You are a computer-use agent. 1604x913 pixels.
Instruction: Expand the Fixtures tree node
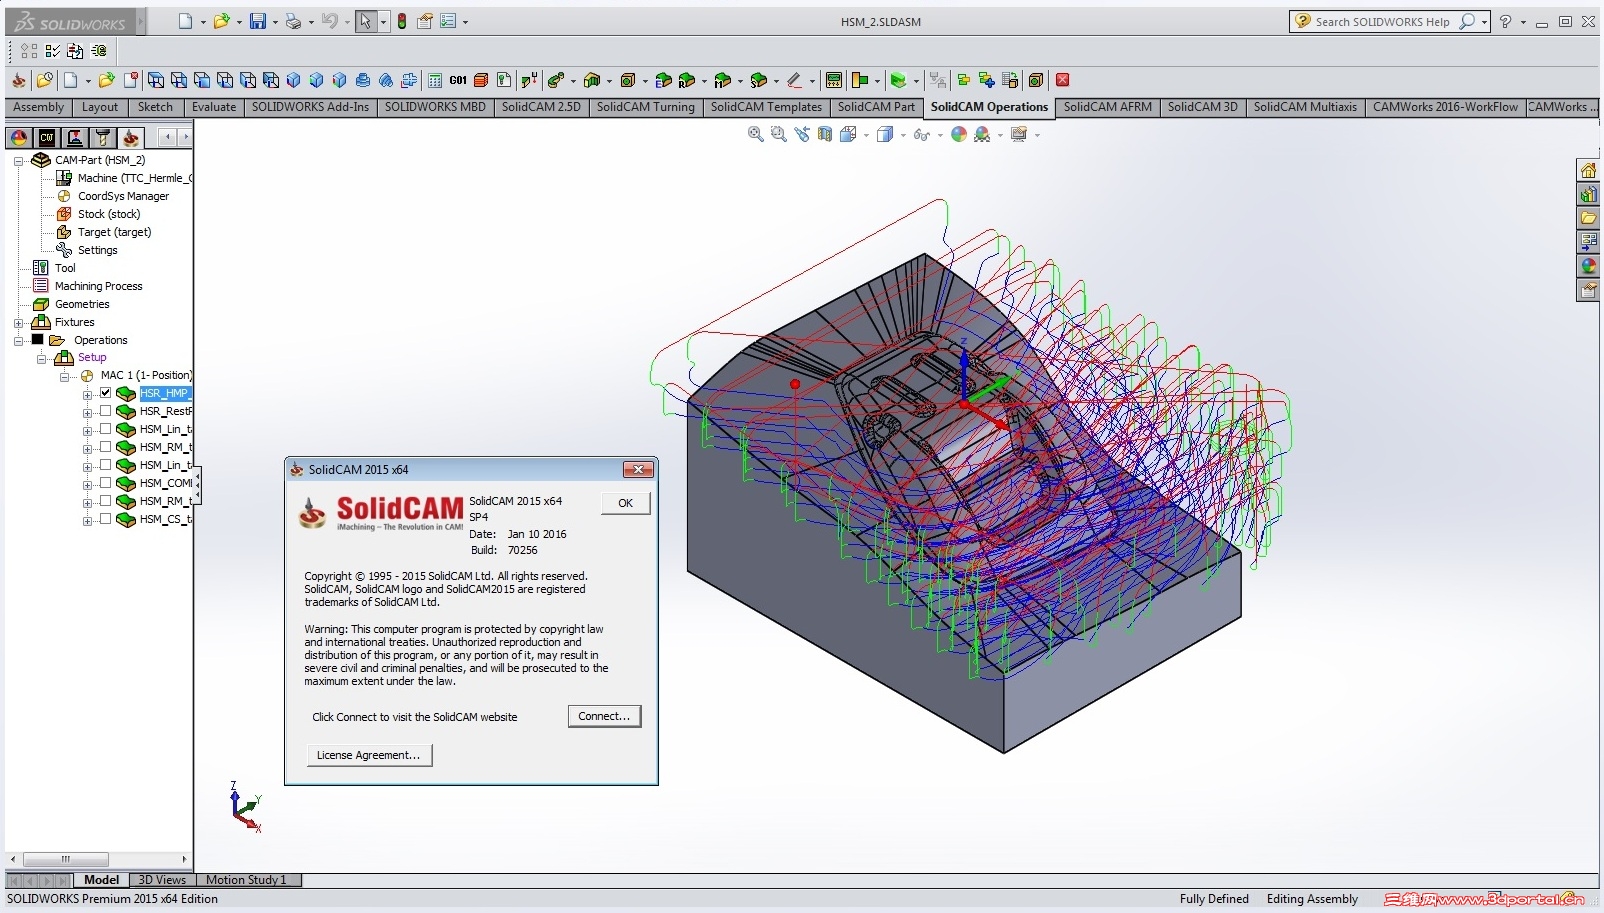point(18,322)
